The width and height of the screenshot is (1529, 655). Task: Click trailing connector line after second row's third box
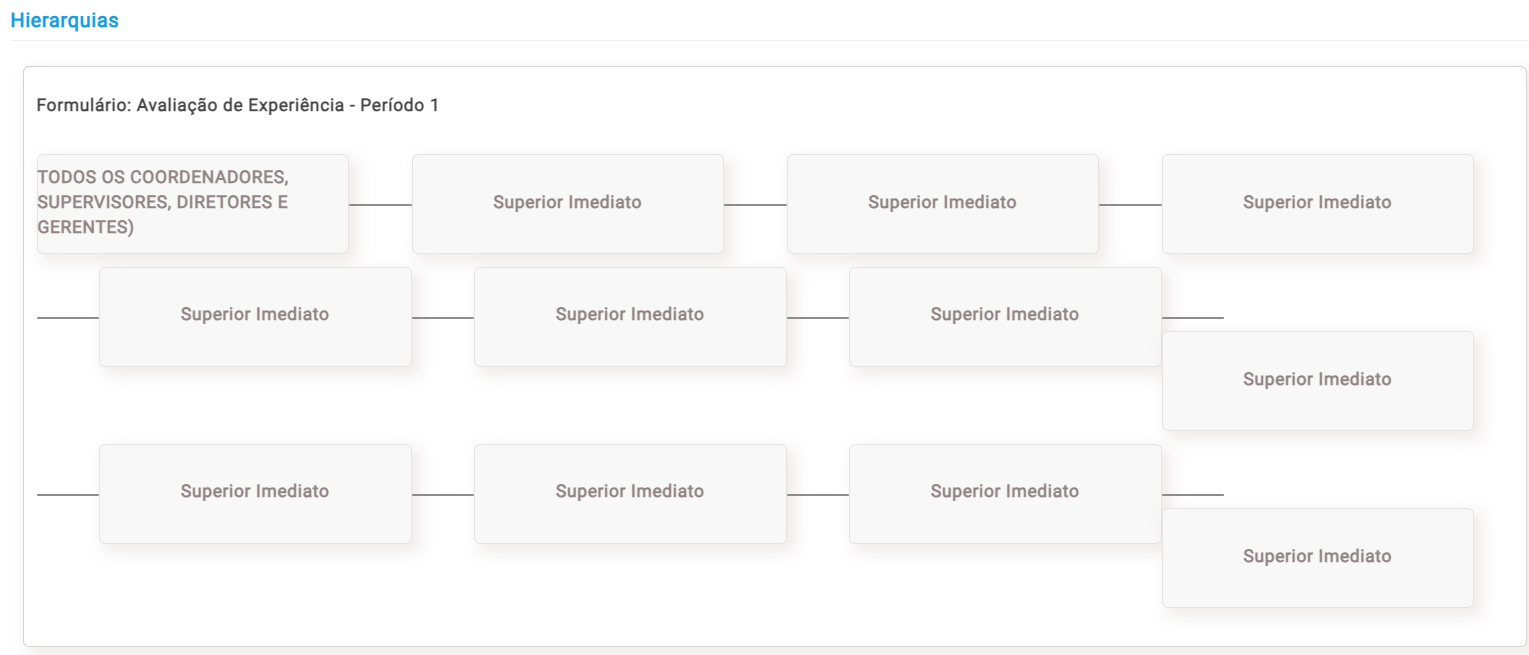click(1193, 318)
